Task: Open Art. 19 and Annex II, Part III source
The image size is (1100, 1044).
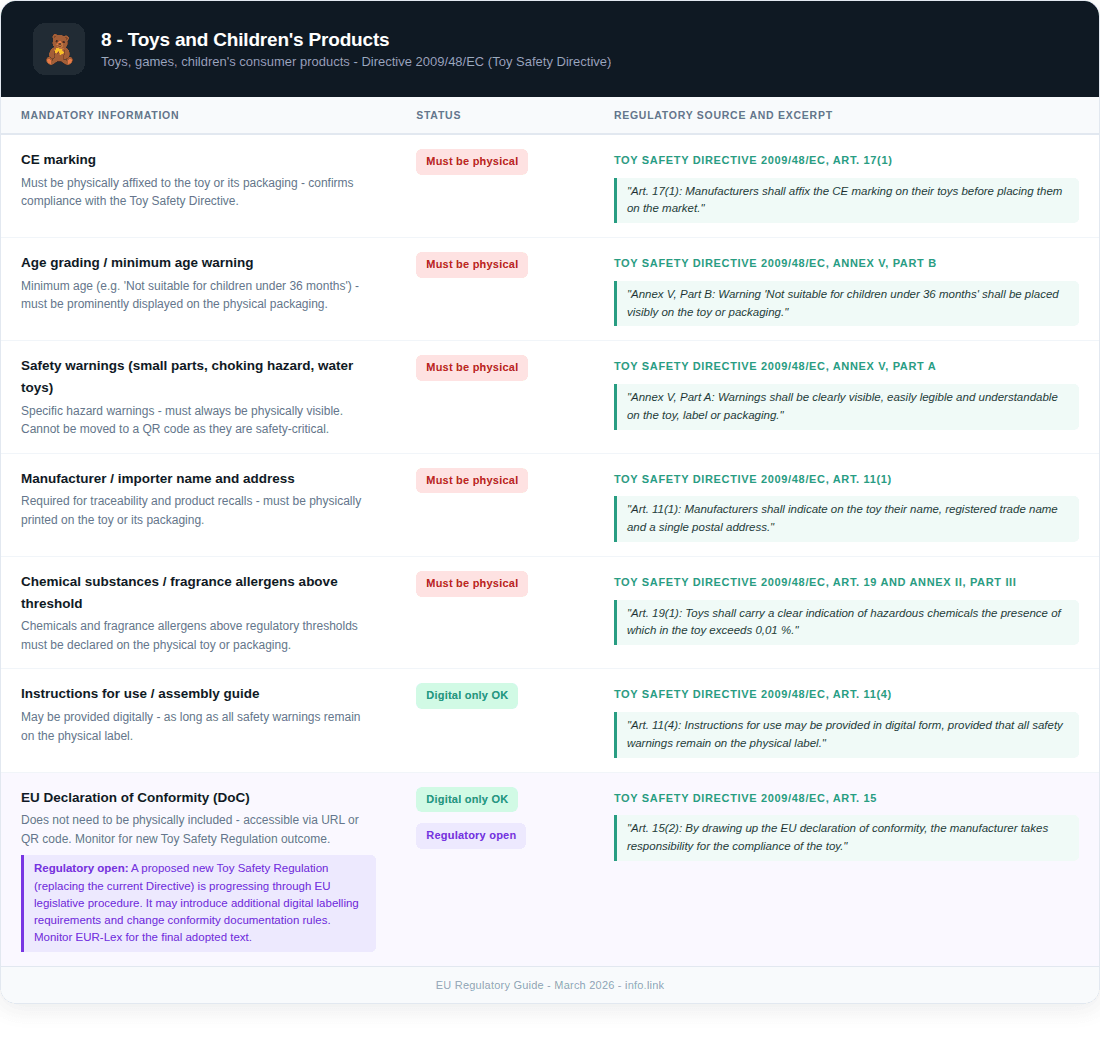Action: click(814, 583)
